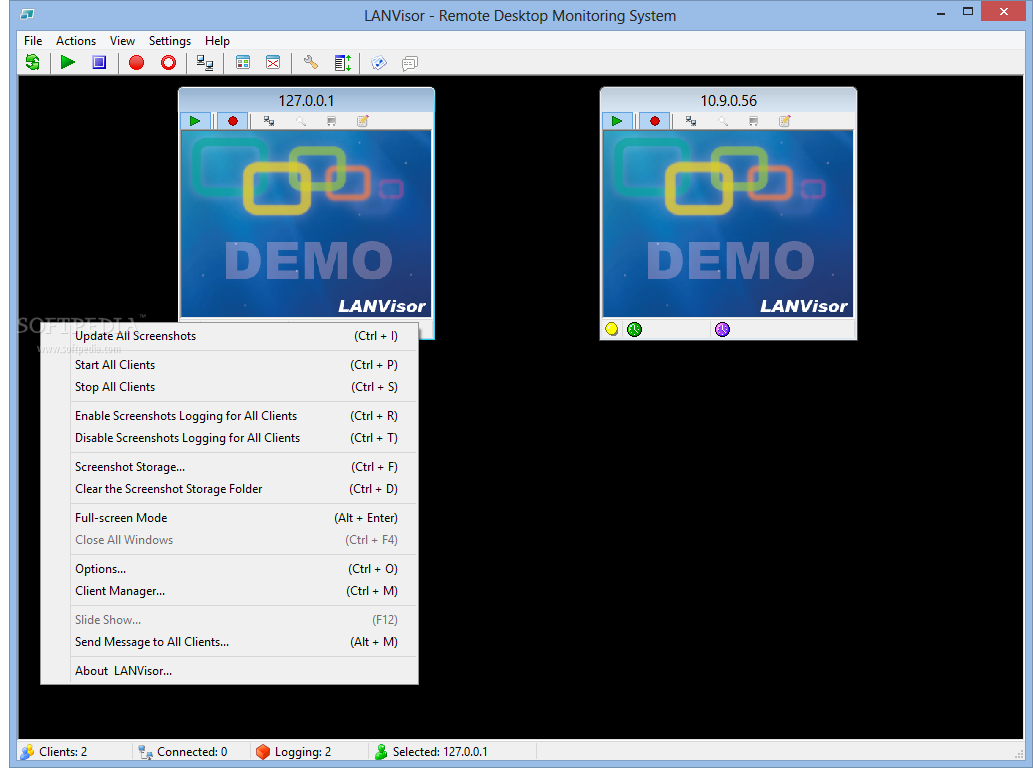Toggle play button in 10.9.0.56 client window
Image resolution: width=1033 pixels, height=768 pixels.
[617, 121]
